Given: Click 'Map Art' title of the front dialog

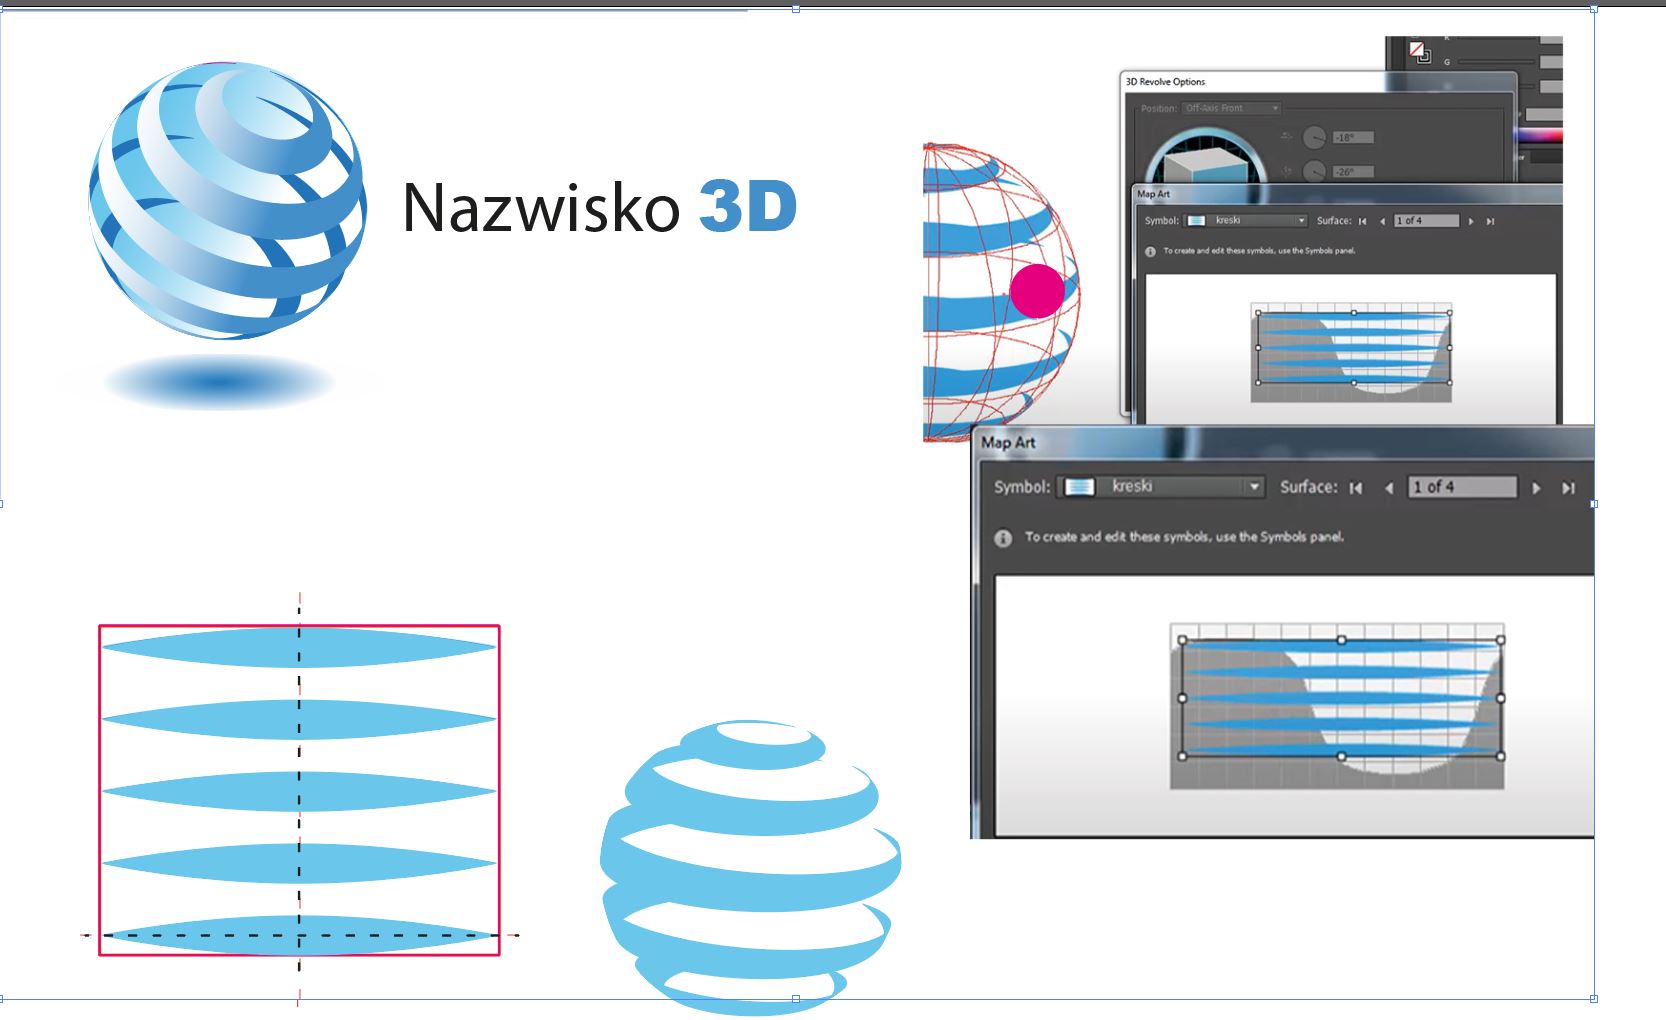Looking at the screenshot, I should [1008, 442].
